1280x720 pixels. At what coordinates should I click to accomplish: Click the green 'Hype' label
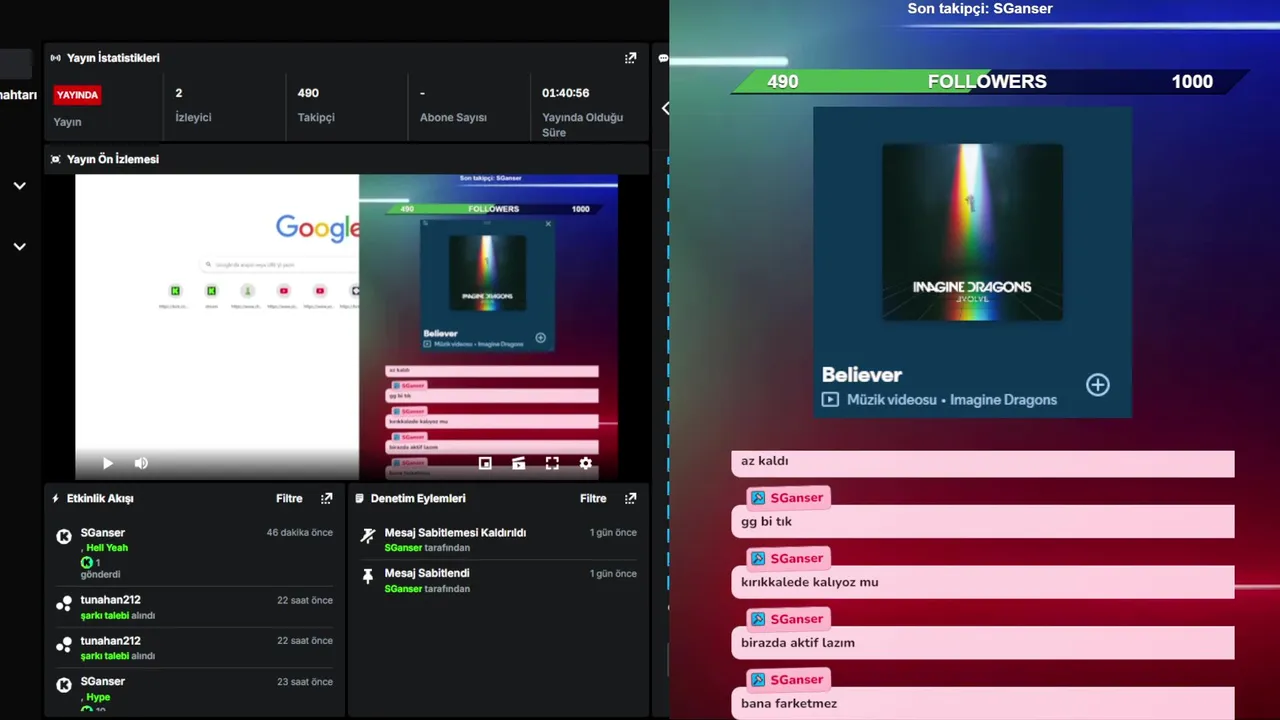[x=98, y=697]
